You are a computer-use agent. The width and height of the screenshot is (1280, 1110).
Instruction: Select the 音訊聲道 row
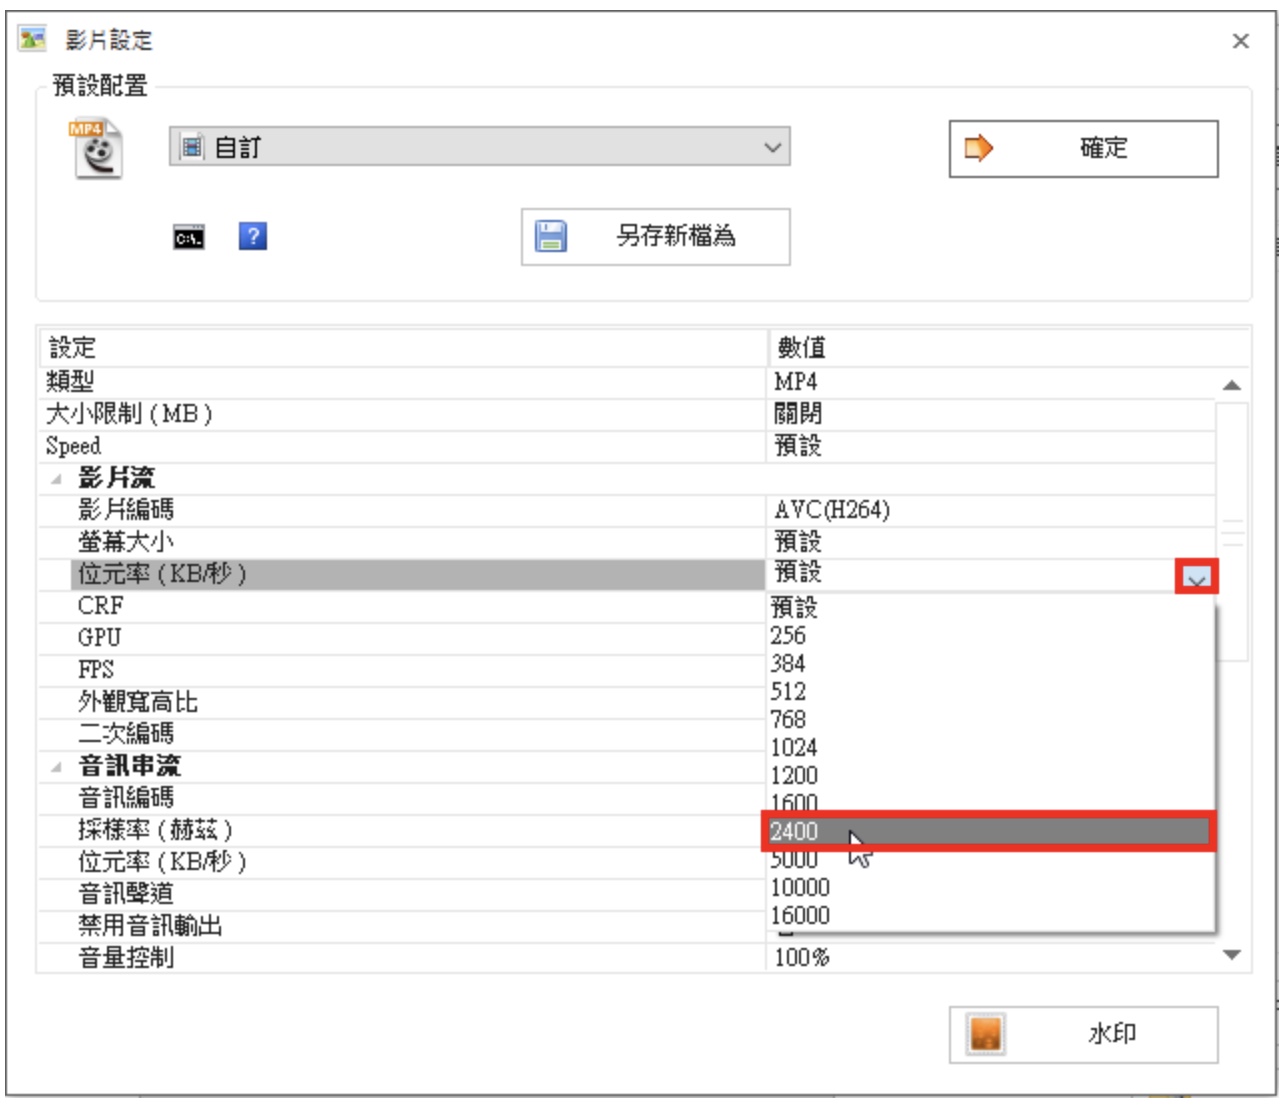(x=403, y=894)
